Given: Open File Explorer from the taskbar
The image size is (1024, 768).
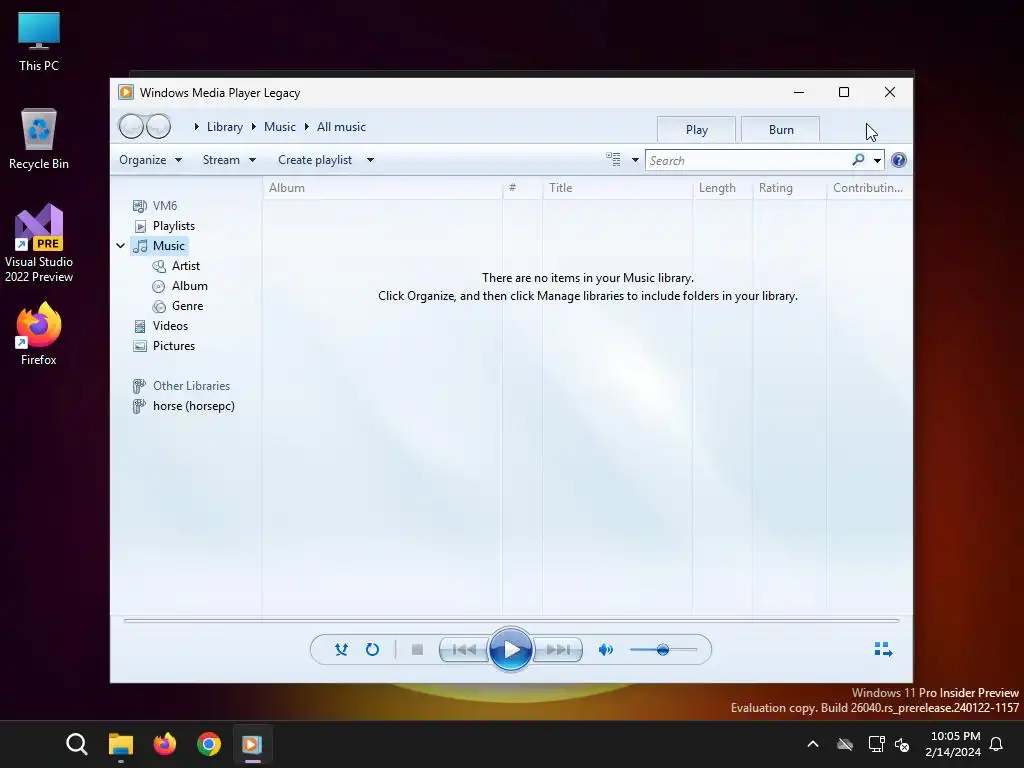Looking at the screenshot, I should click(121, 744).
